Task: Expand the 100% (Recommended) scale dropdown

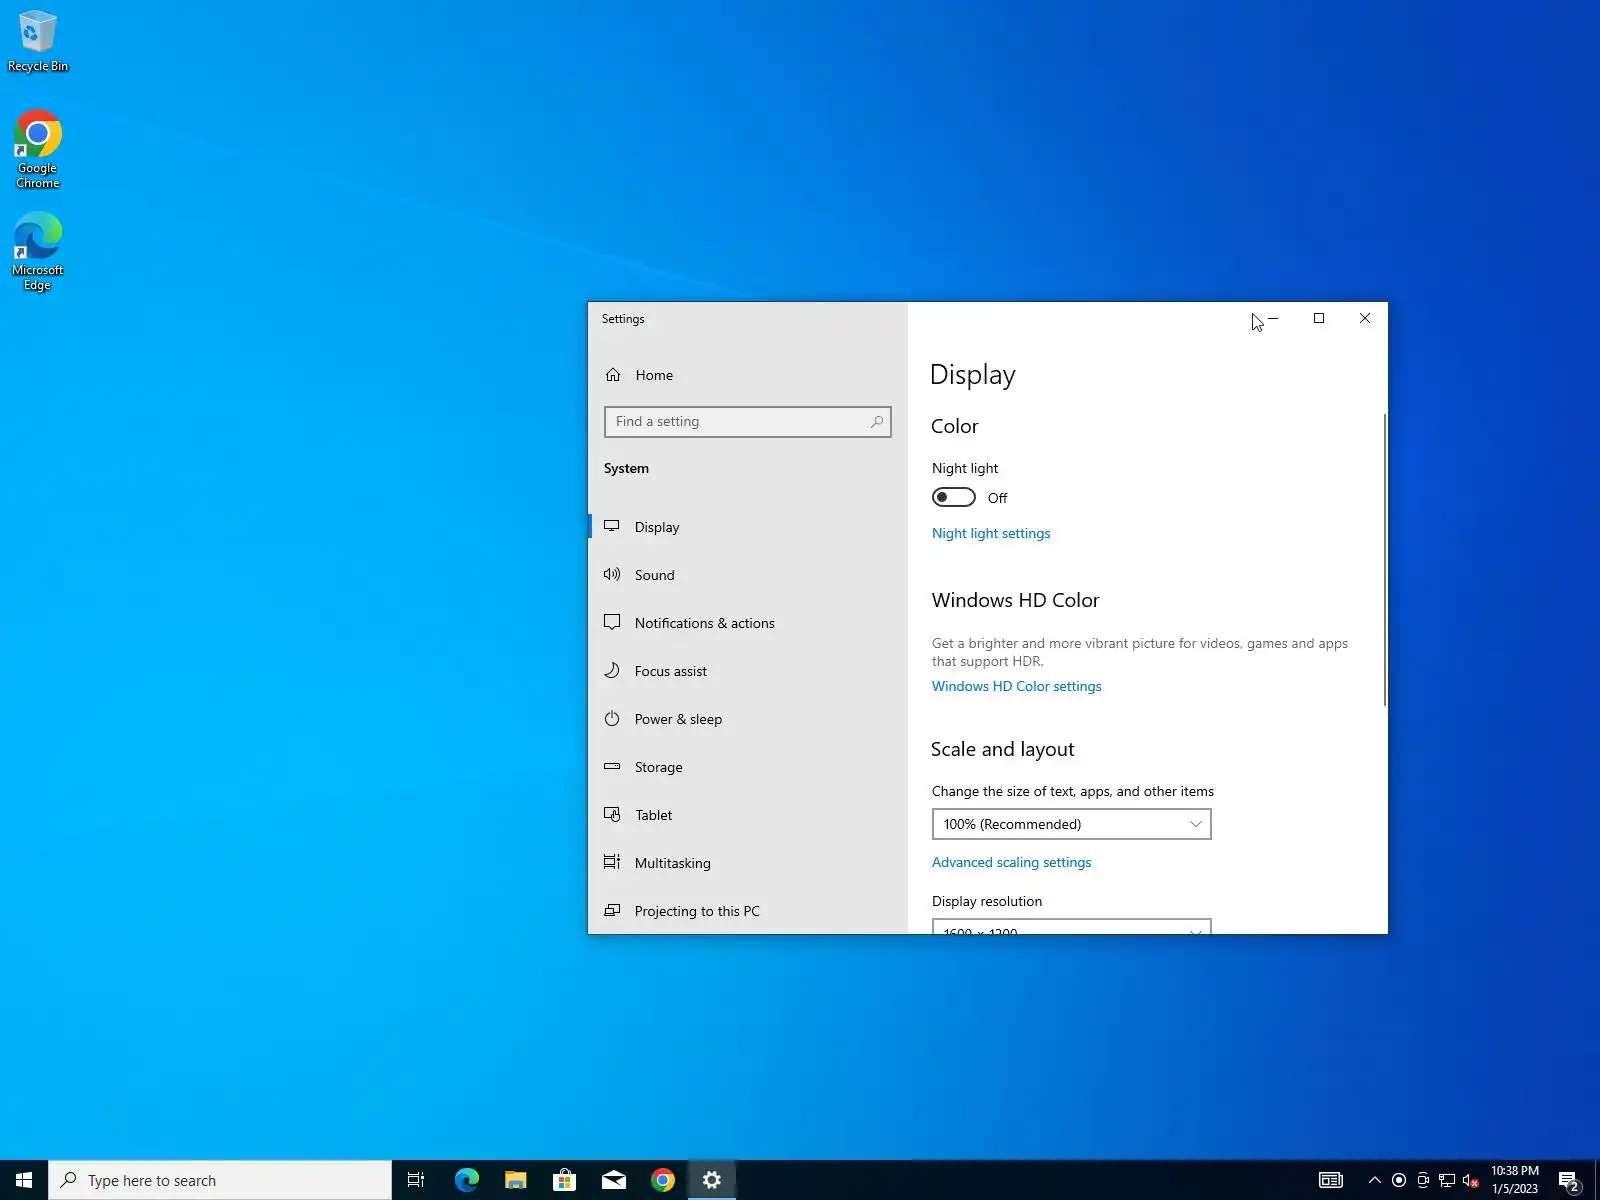Action: 1071,824
